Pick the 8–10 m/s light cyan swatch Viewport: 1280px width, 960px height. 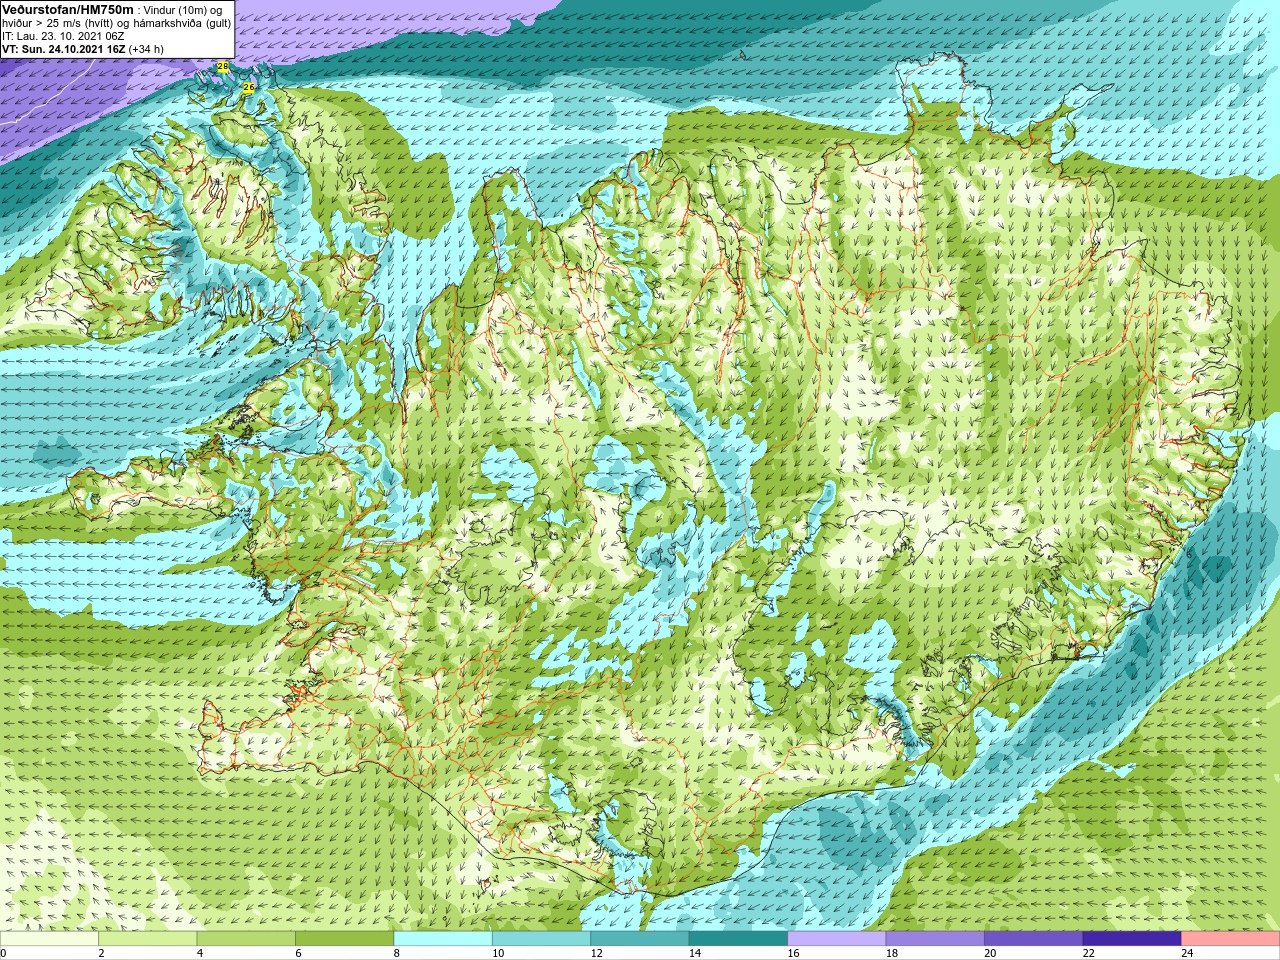click(443, 939)
